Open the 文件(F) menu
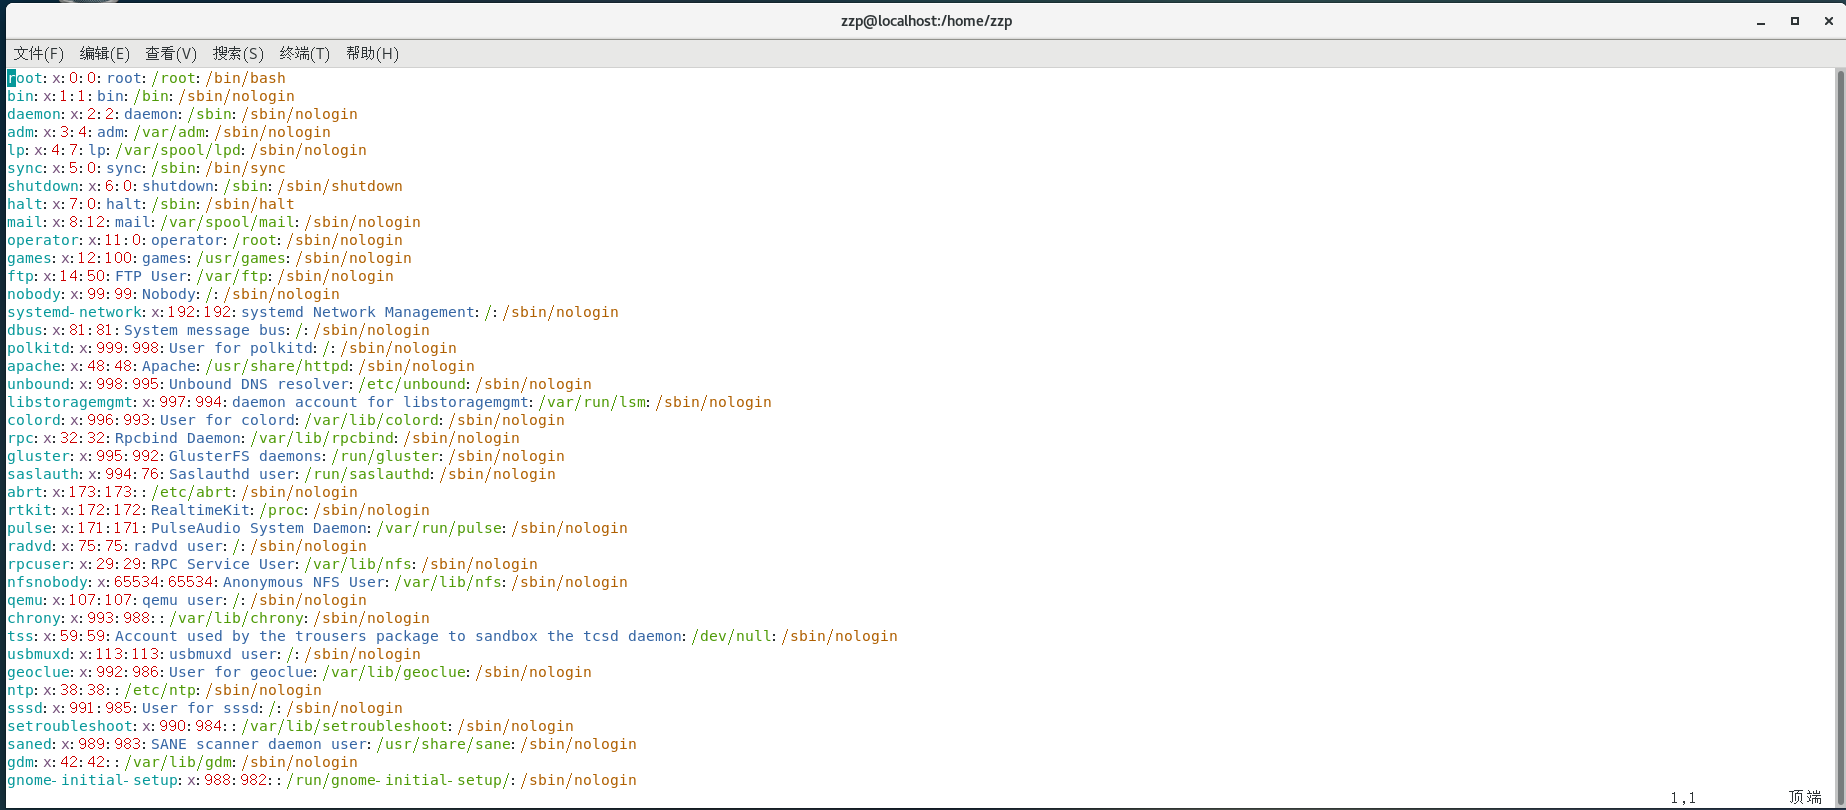Image resolution: width=1846 pixels, height=810 pixels. (x=38, y=53)
